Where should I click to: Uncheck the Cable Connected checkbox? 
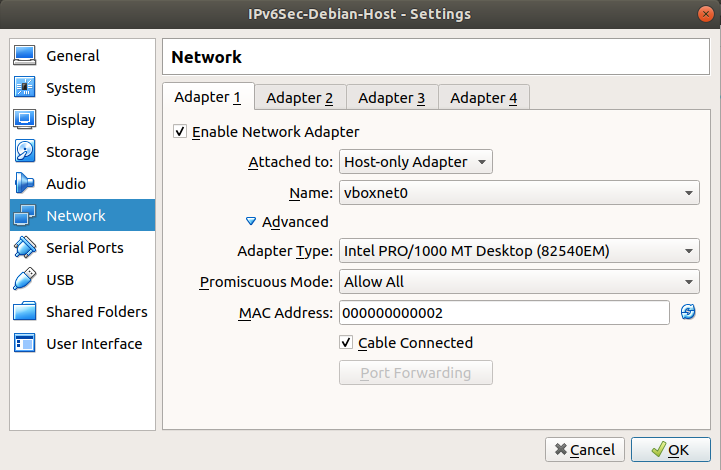point(346,343)
